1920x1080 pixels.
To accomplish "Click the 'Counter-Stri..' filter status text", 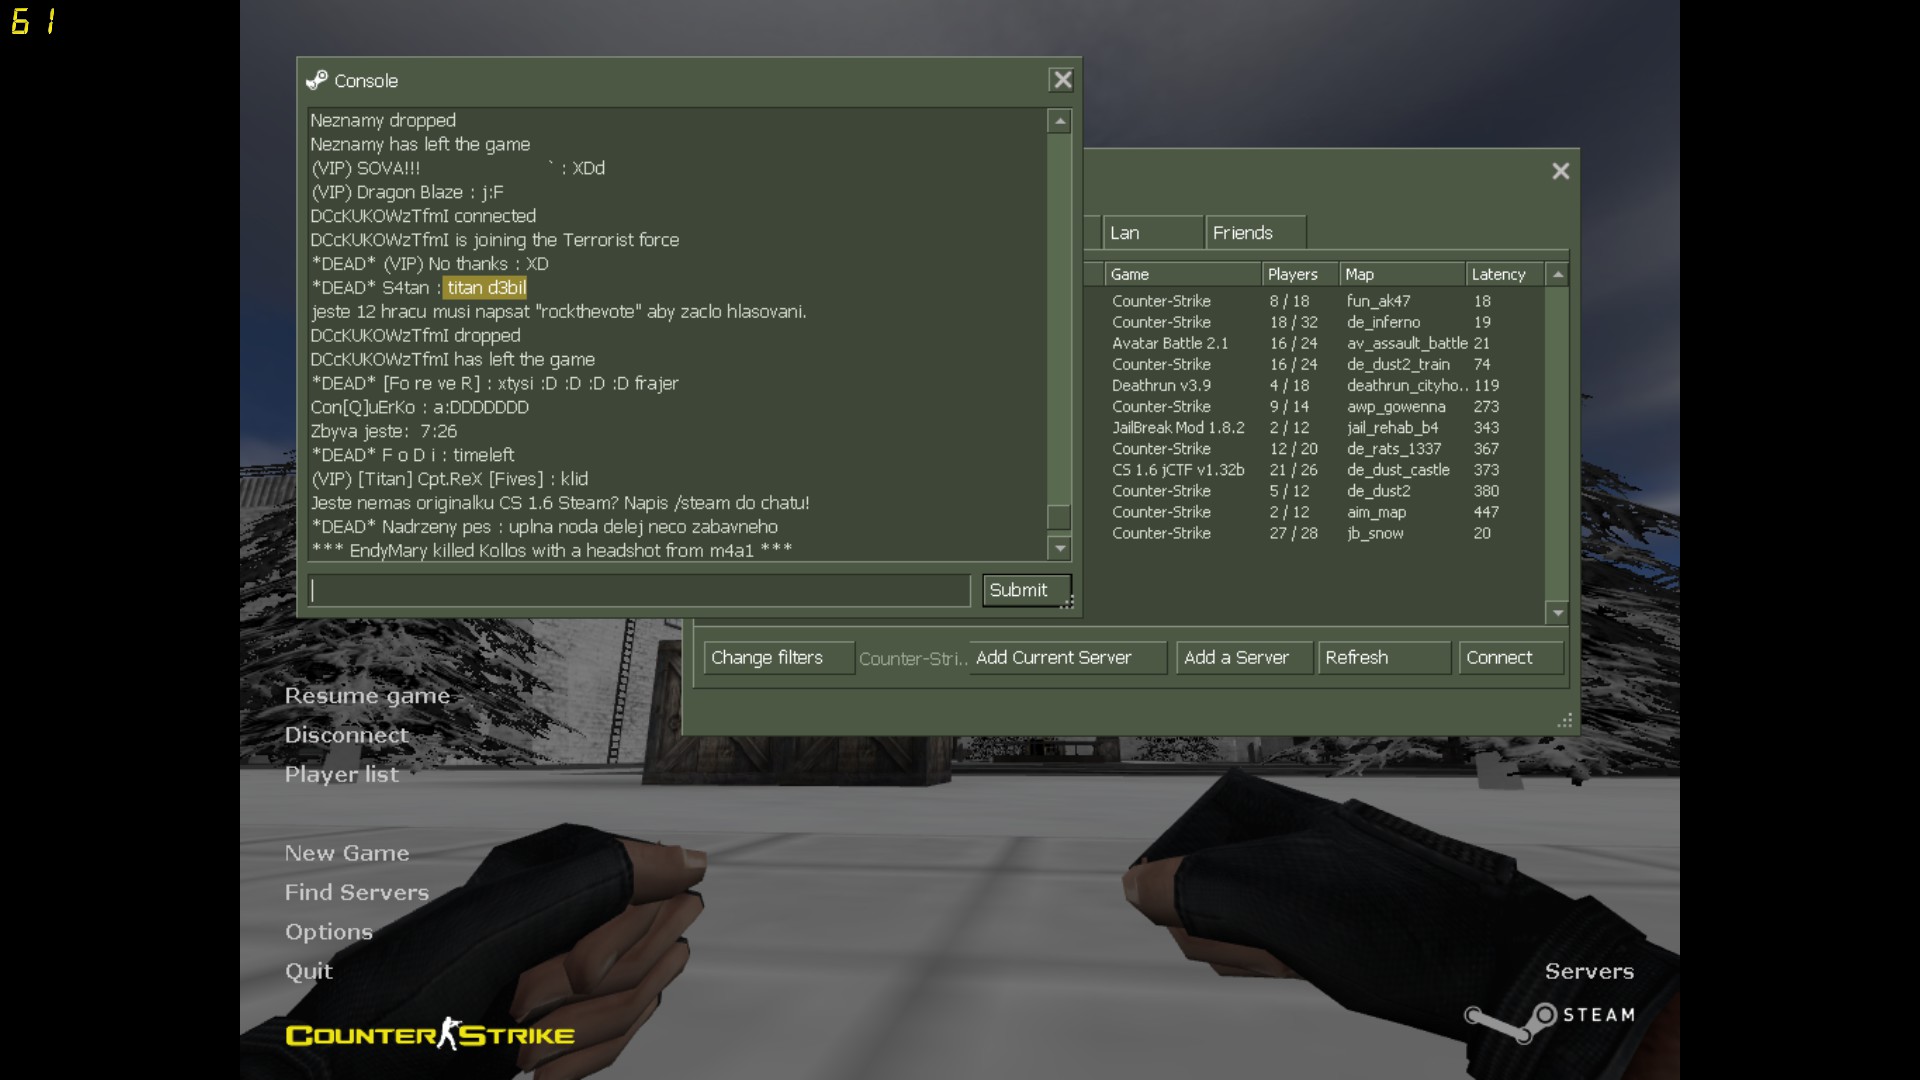I will click(913, 658).
